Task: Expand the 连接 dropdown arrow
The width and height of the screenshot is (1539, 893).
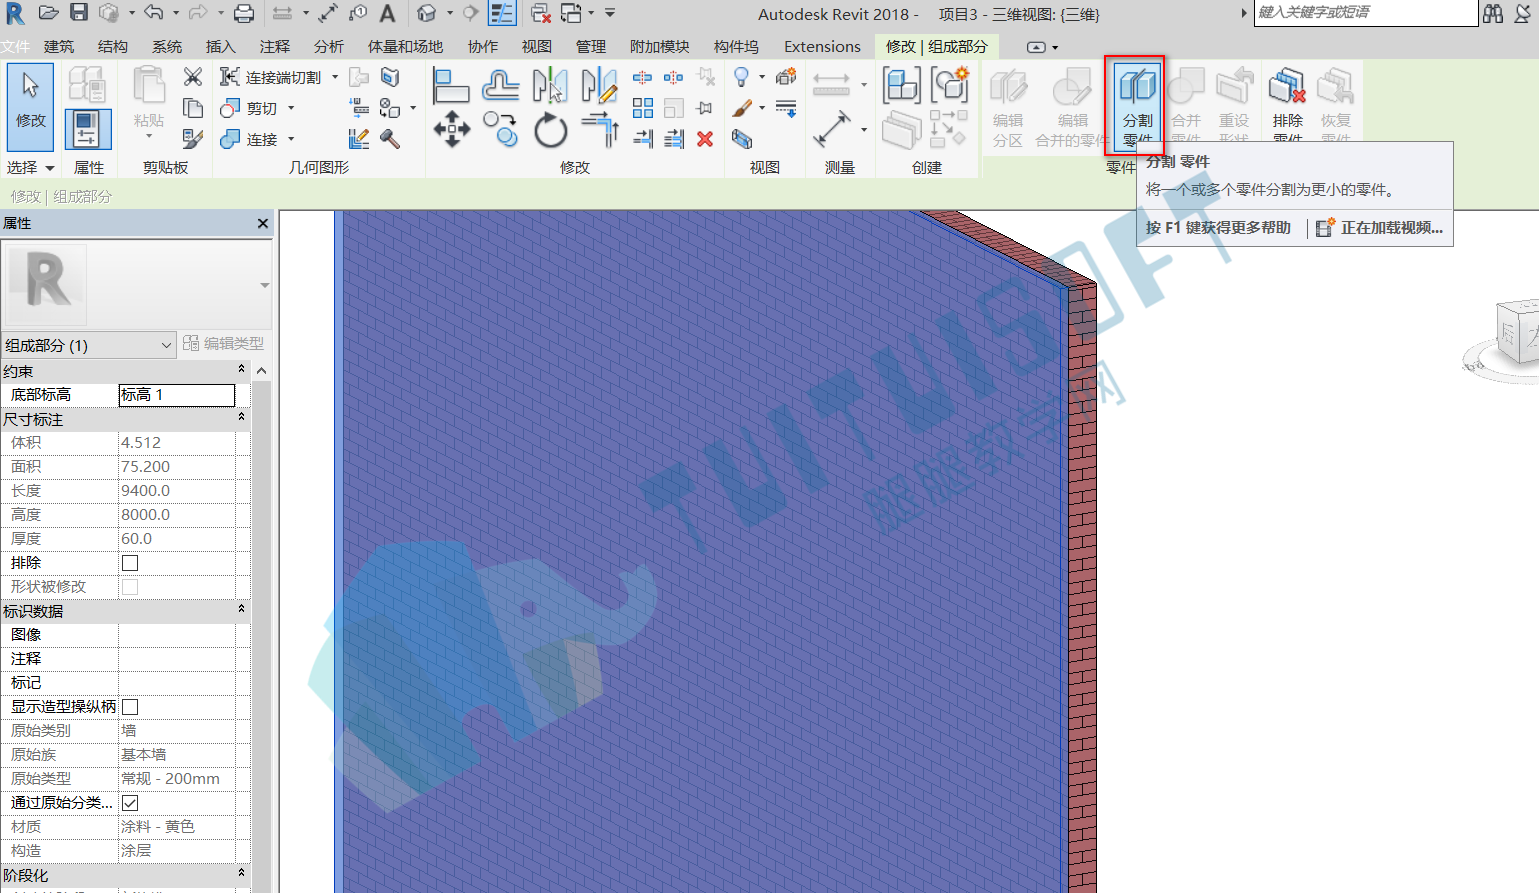Action: tap(291, 139)
